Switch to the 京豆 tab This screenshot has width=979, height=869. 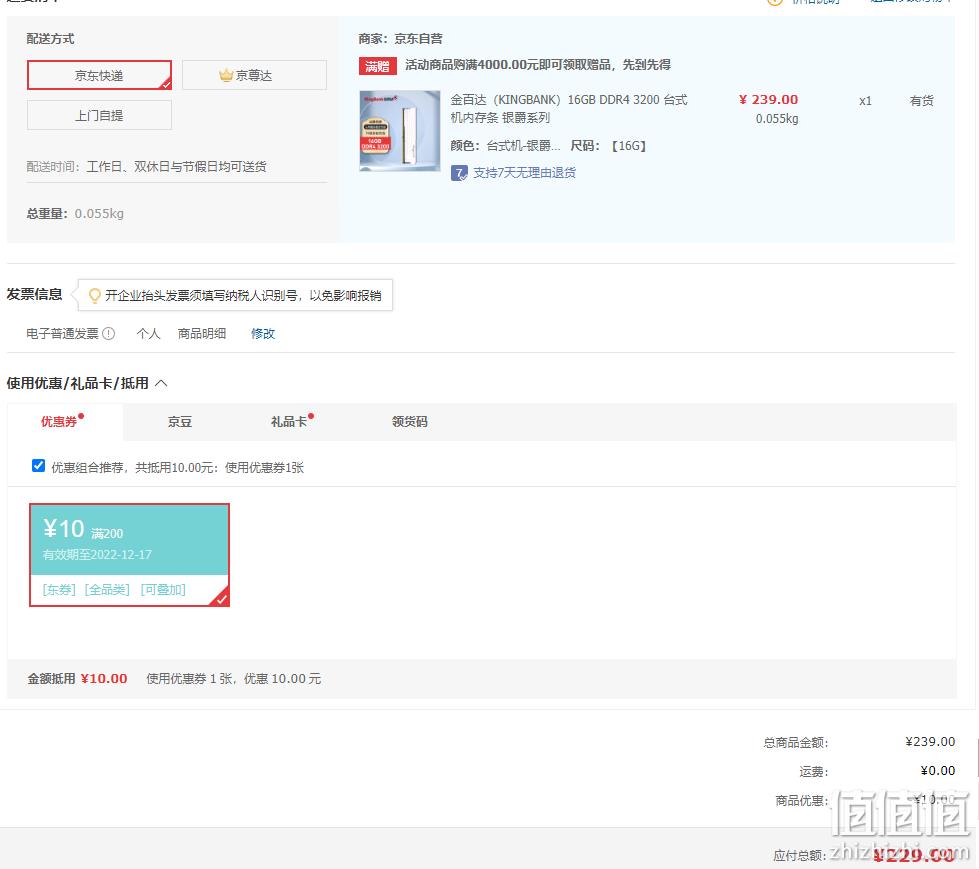(x=180, y=422)
